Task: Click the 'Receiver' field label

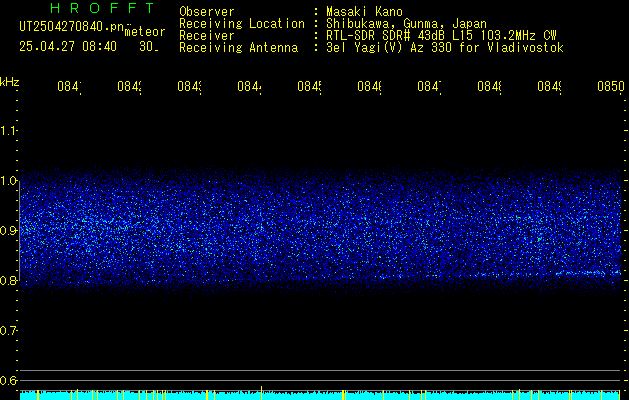Action: pos(207,36)
